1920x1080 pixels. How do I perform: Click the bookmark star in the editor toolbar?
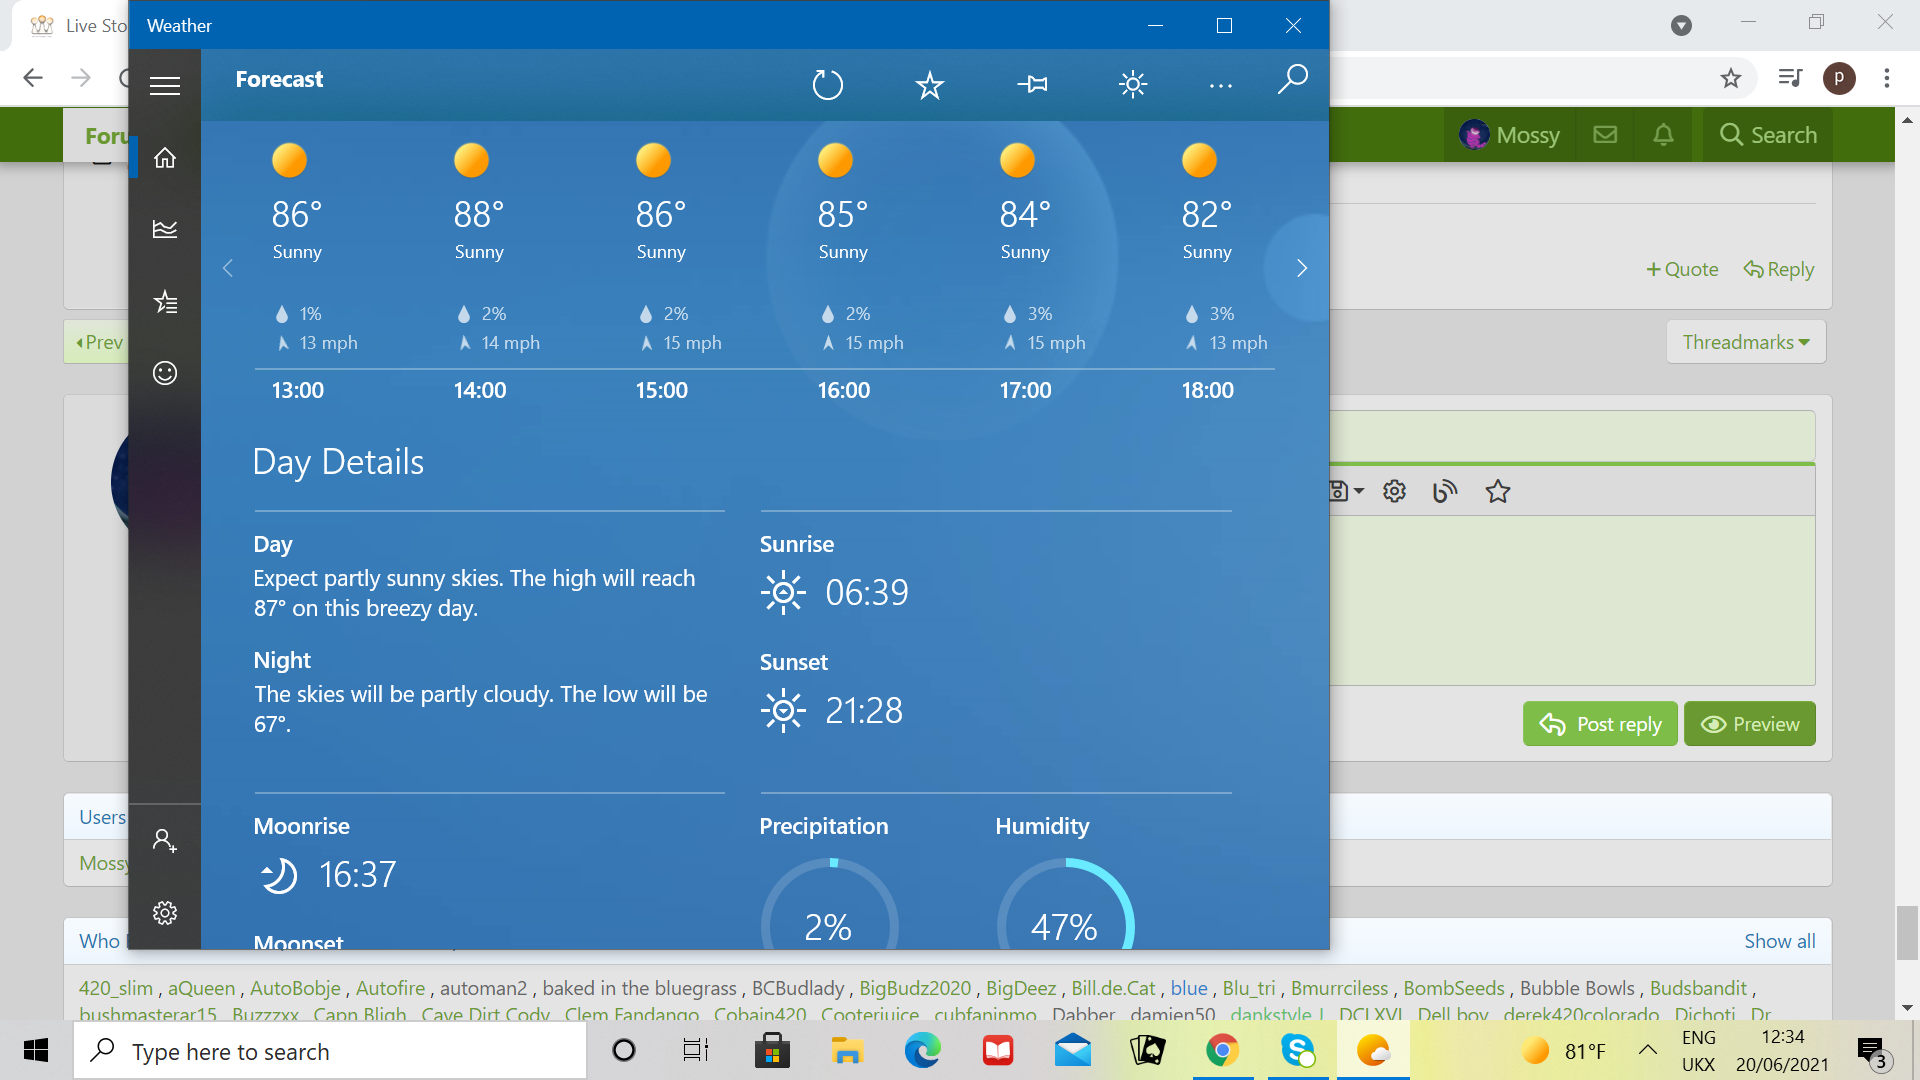(x=1498, y=491)
